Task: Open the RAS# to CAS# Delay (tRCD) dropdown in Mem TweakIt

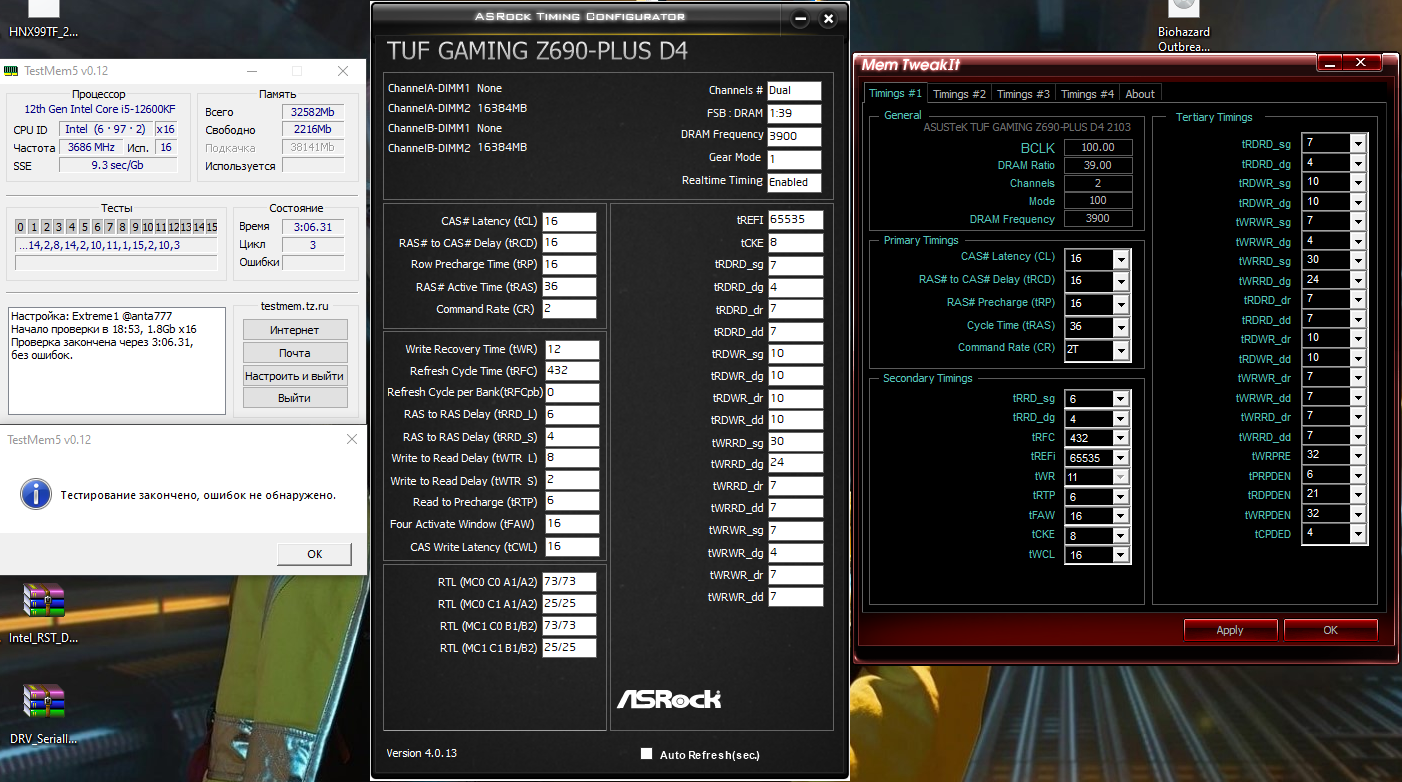Action: point(1121,281)
